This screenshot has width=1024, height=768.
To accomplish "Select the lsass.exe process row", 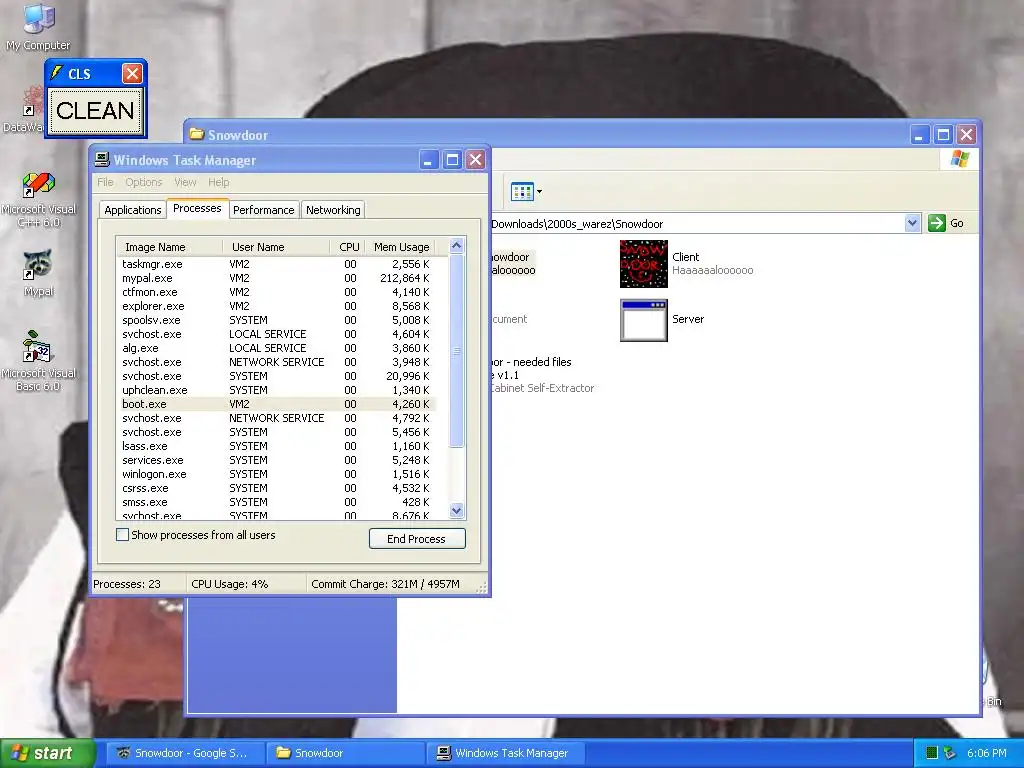I will coord(276,446).
